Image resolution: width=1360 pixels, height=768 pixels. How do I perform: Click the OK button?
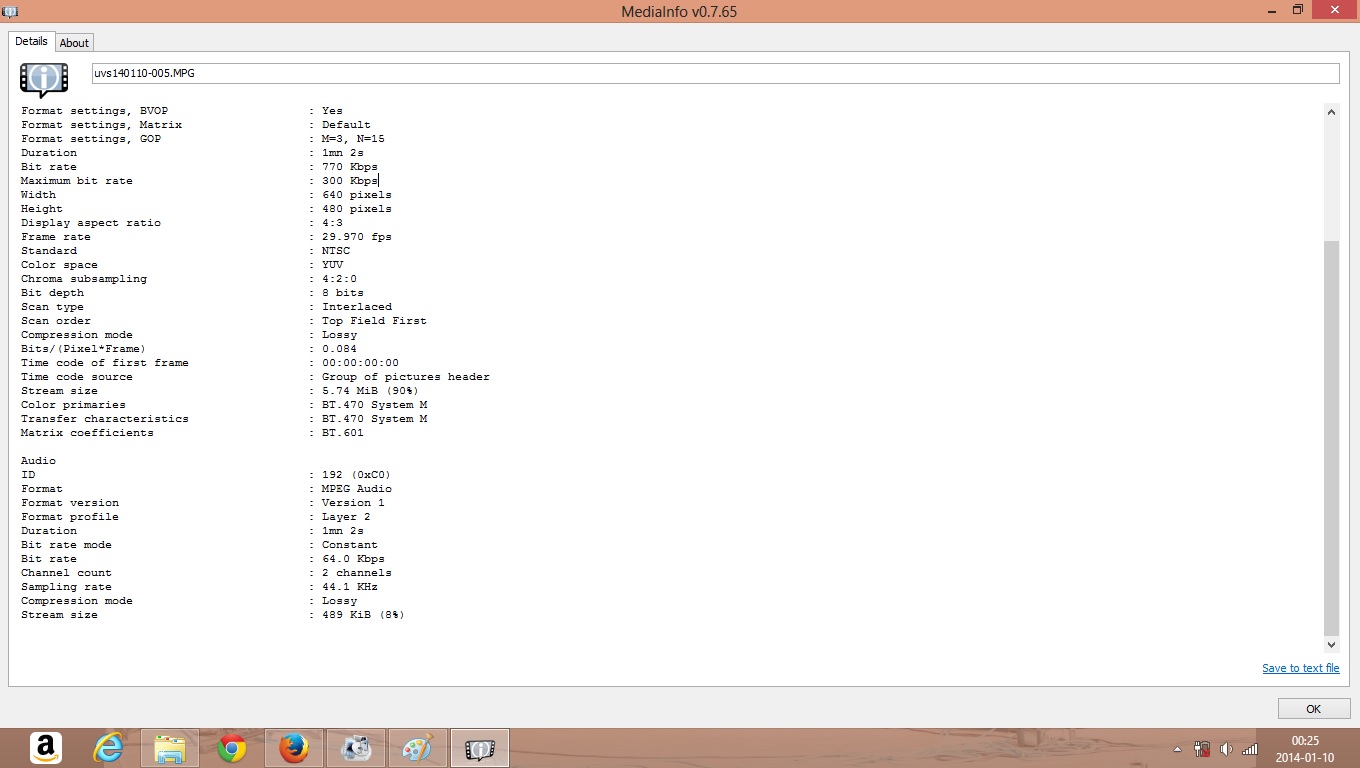(x=1313, y=708)
